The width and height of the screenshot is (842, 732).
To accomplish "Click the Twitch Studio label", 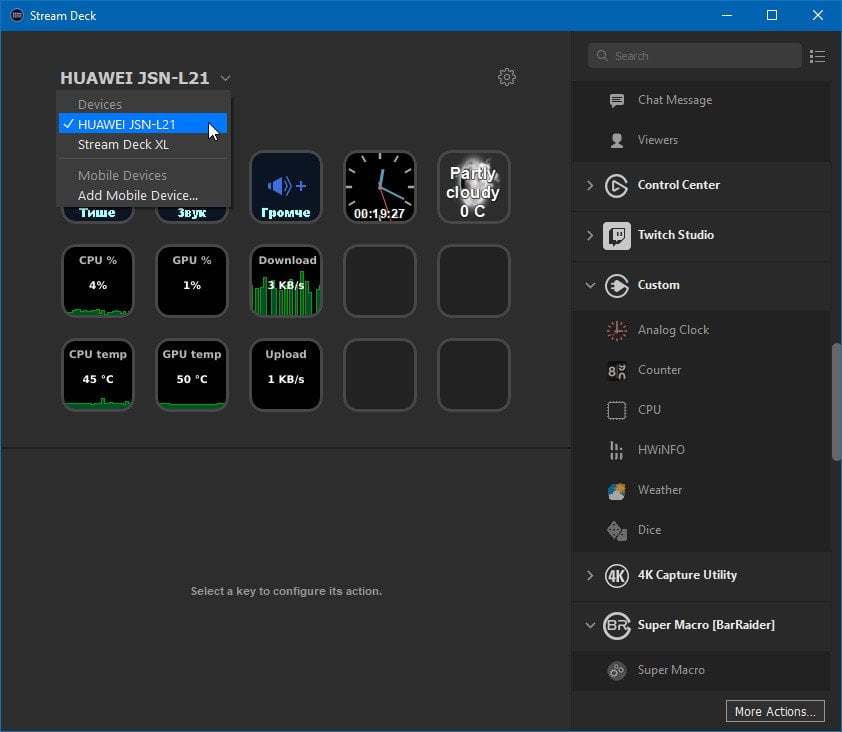I will point(676,235).
